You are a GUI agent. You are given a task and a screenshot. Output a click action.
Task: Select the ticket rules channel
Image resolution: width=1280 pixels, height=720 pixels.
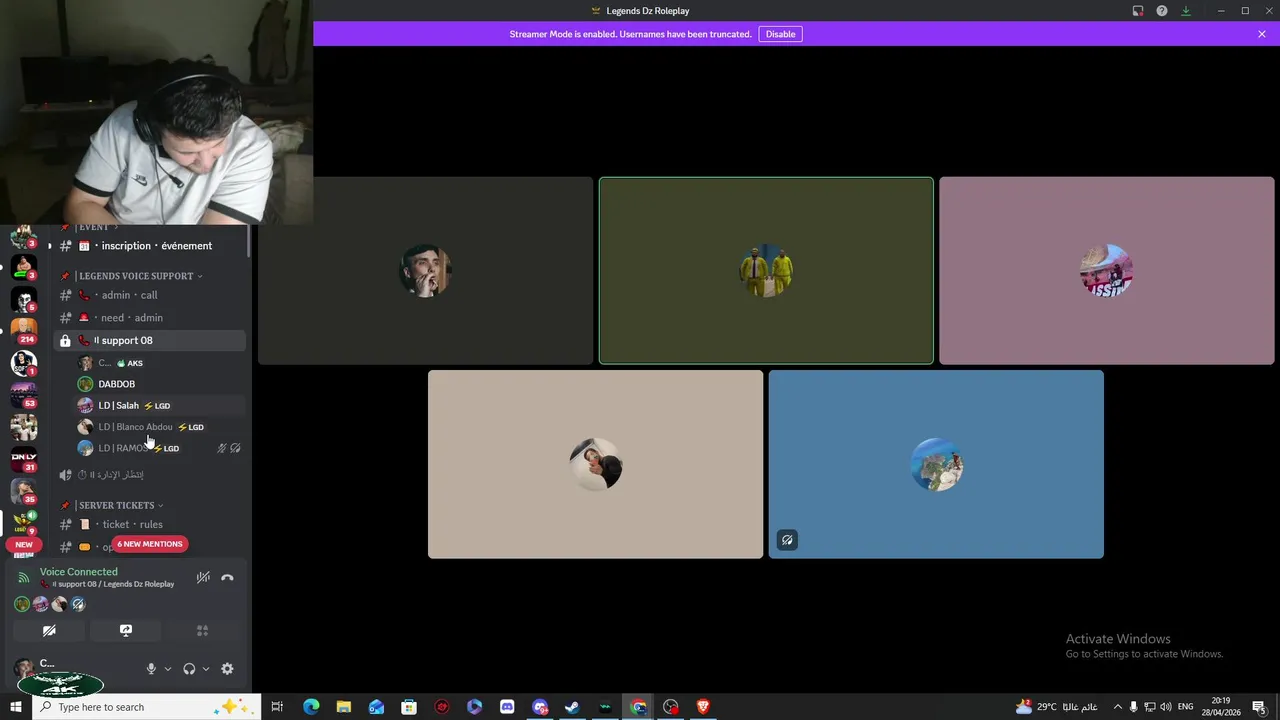click(149, 524)
